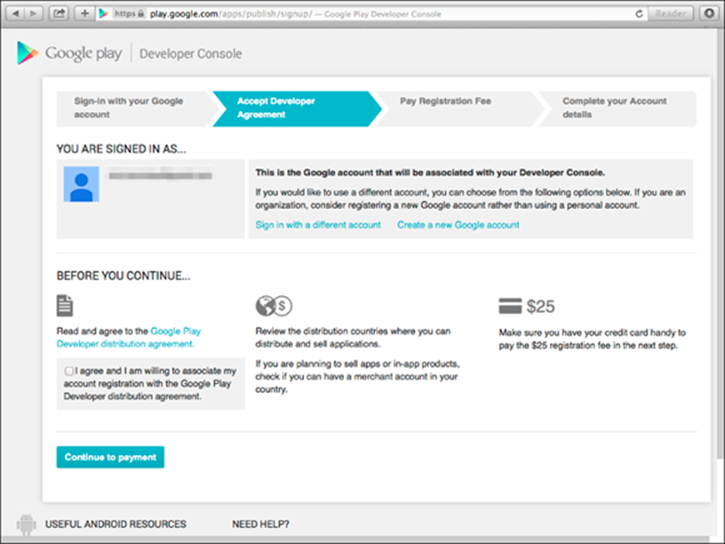
Task: Click the credit card icon beside $25
Action: (510, 306)
